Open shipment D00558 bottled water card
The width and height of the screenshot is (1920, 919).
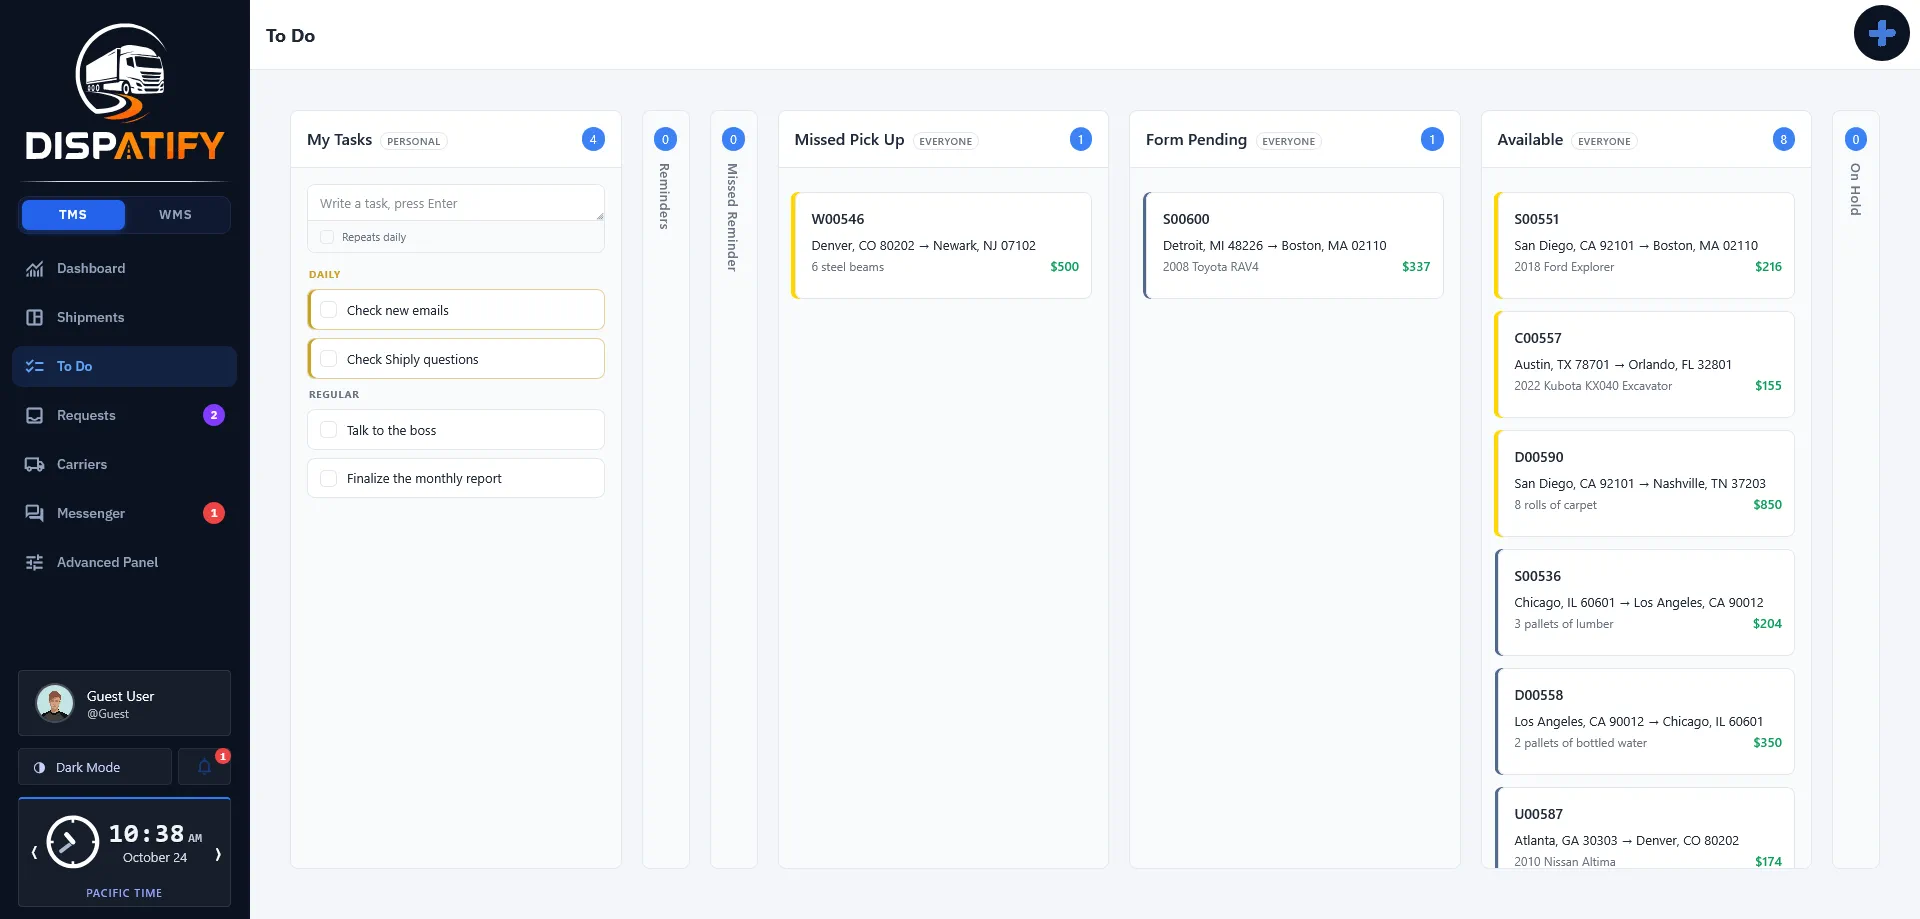click(x=1644, y=721)
